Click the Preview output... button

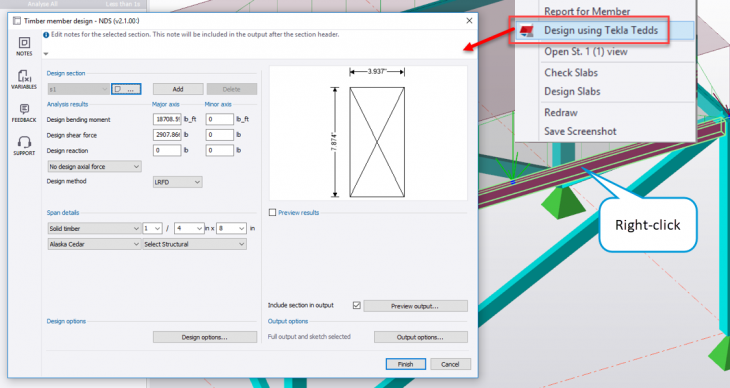415,306
